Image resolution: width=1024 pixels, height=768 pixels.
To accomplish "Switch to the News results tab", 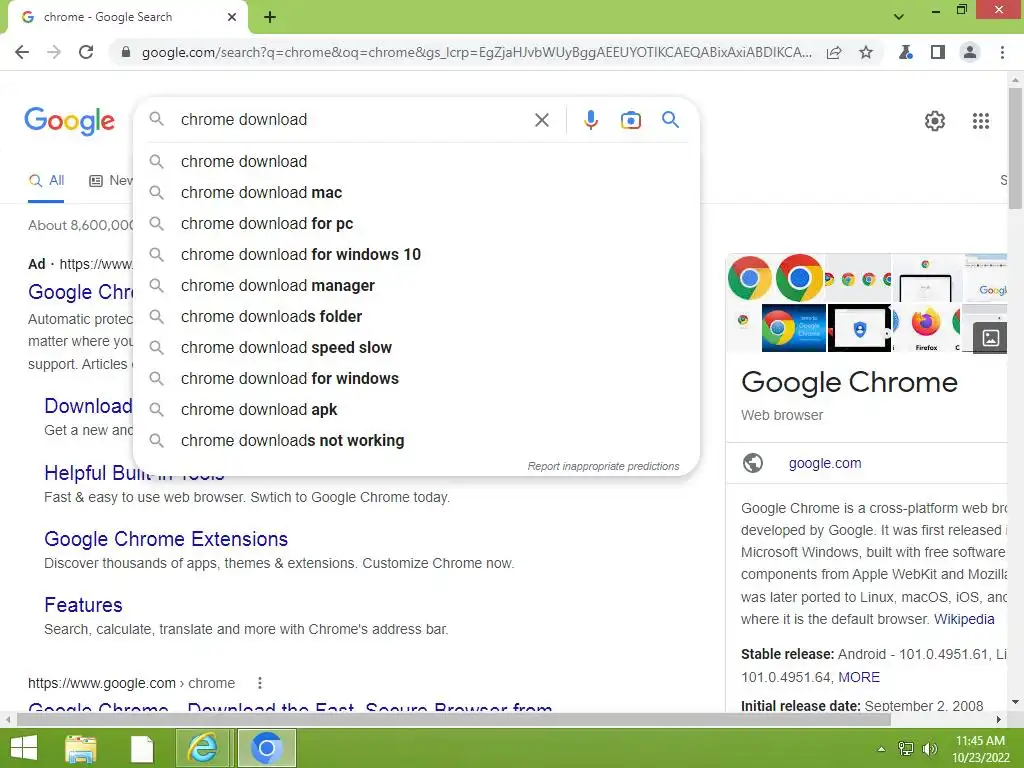I will [111, 181].
